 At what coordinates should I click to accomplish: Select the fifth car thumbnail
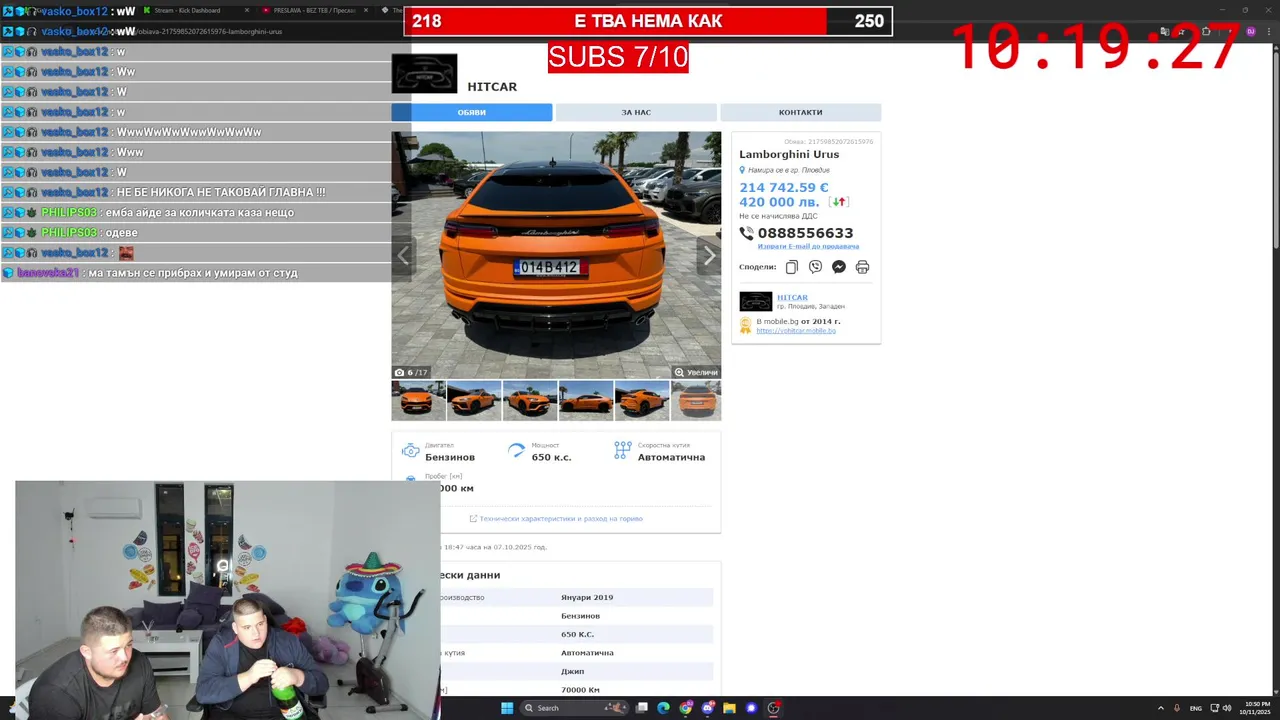pyautogui.click(x=641, y=401)
